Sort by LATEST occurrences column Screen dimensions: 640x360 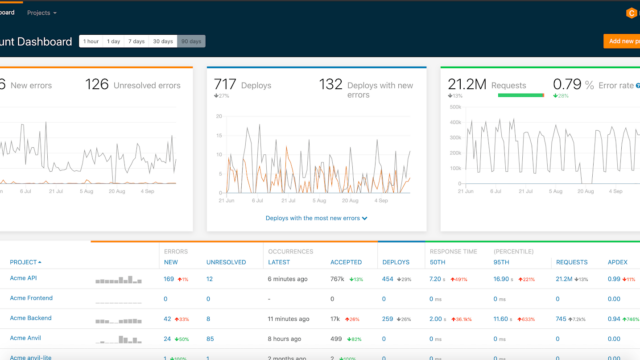[279, 262]
